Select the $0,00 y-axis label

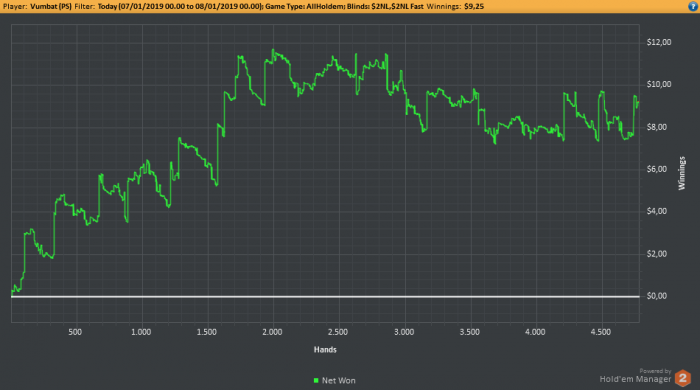657,296
